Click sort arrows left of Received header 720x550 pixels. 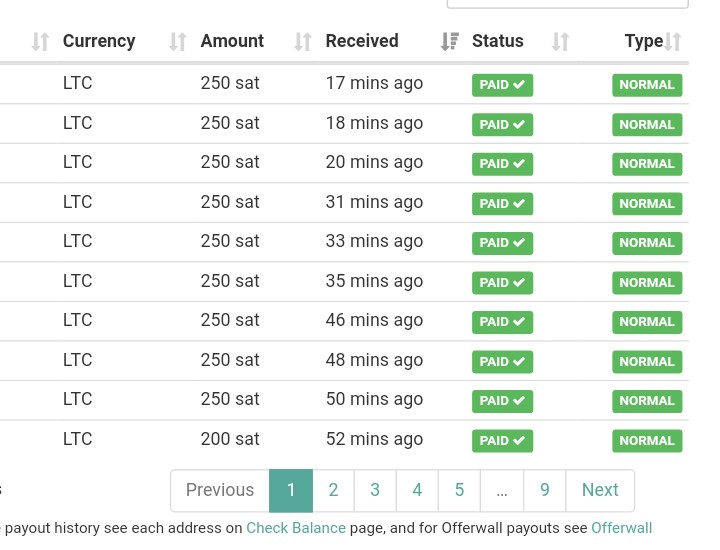click(303, 41)
